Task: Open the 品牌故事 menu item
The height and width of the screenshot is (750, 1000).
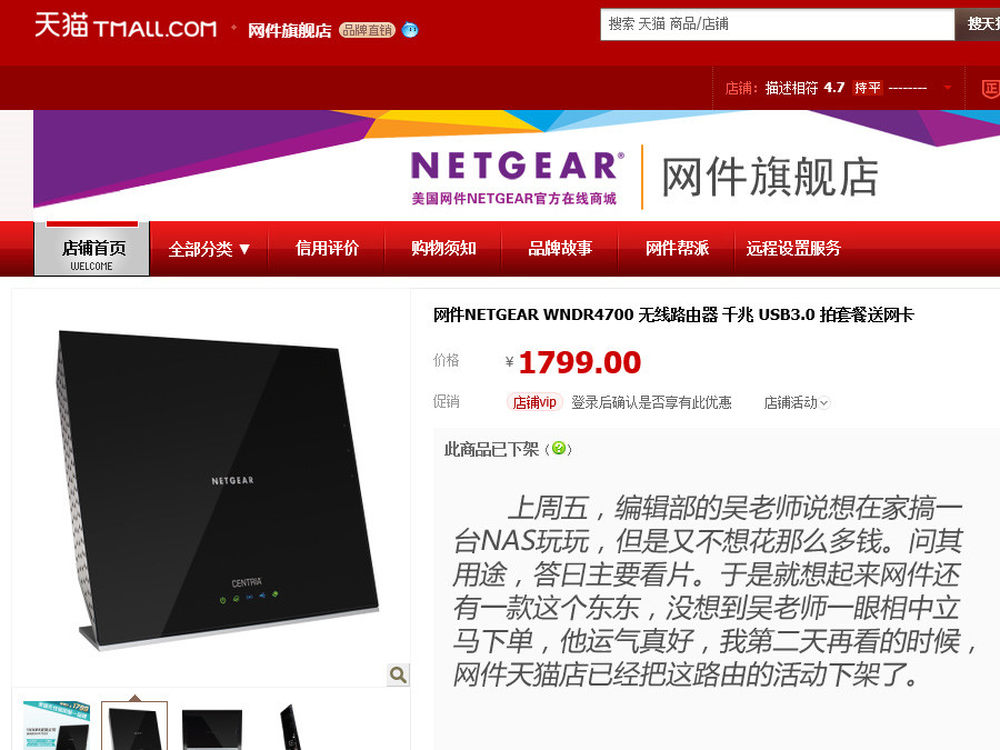Action: tap(560, 248)
